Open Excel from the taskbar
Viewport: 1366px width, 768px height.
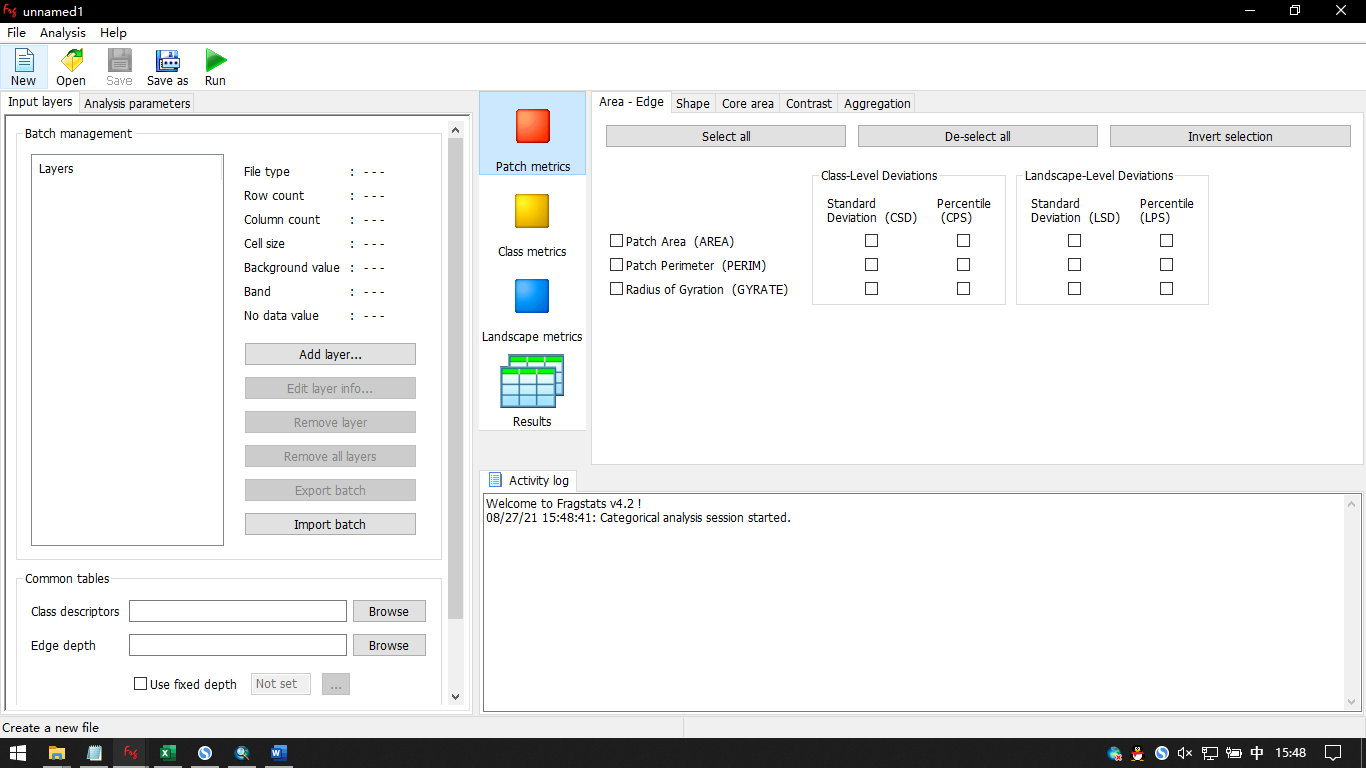[x=168, y=753]
